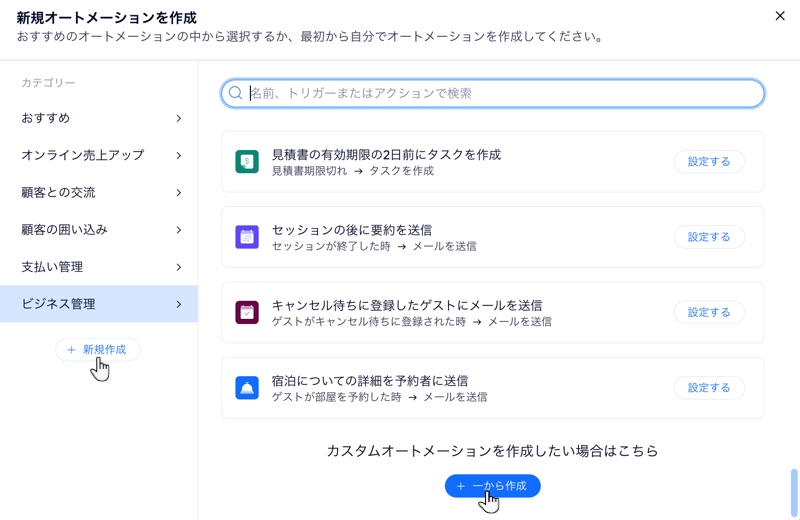Click the text セッションが終了した時 → メールを送信
This screenshot has width=800, height=520.
374,246
